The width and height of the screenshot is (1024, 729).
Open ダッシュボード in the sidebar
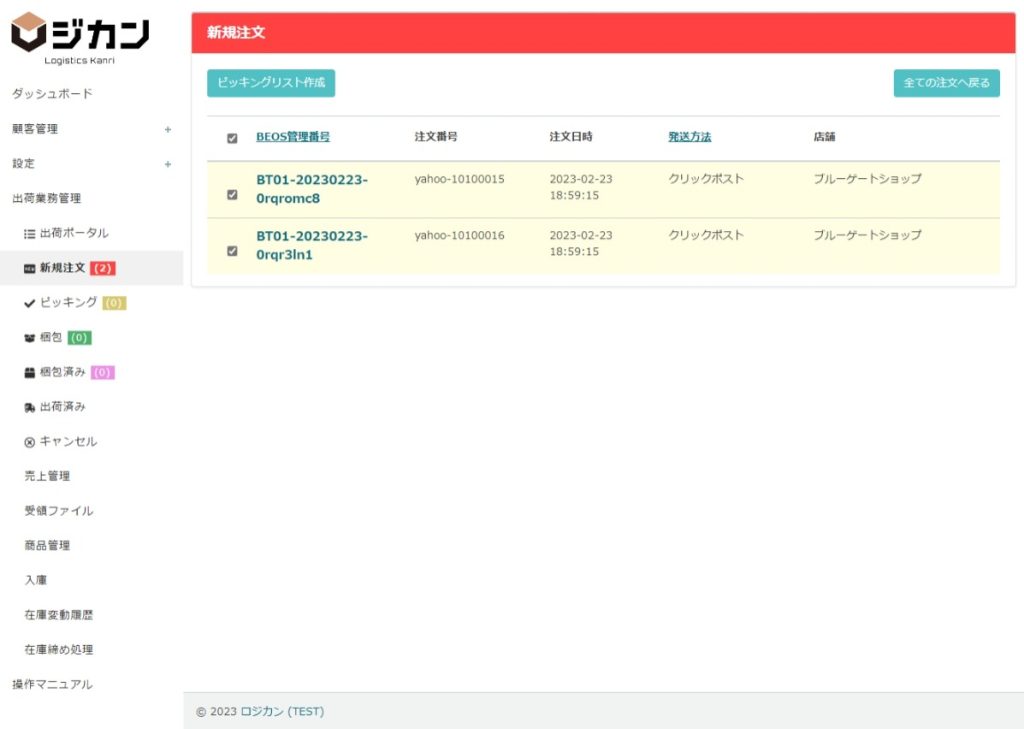tap(52, 94)
